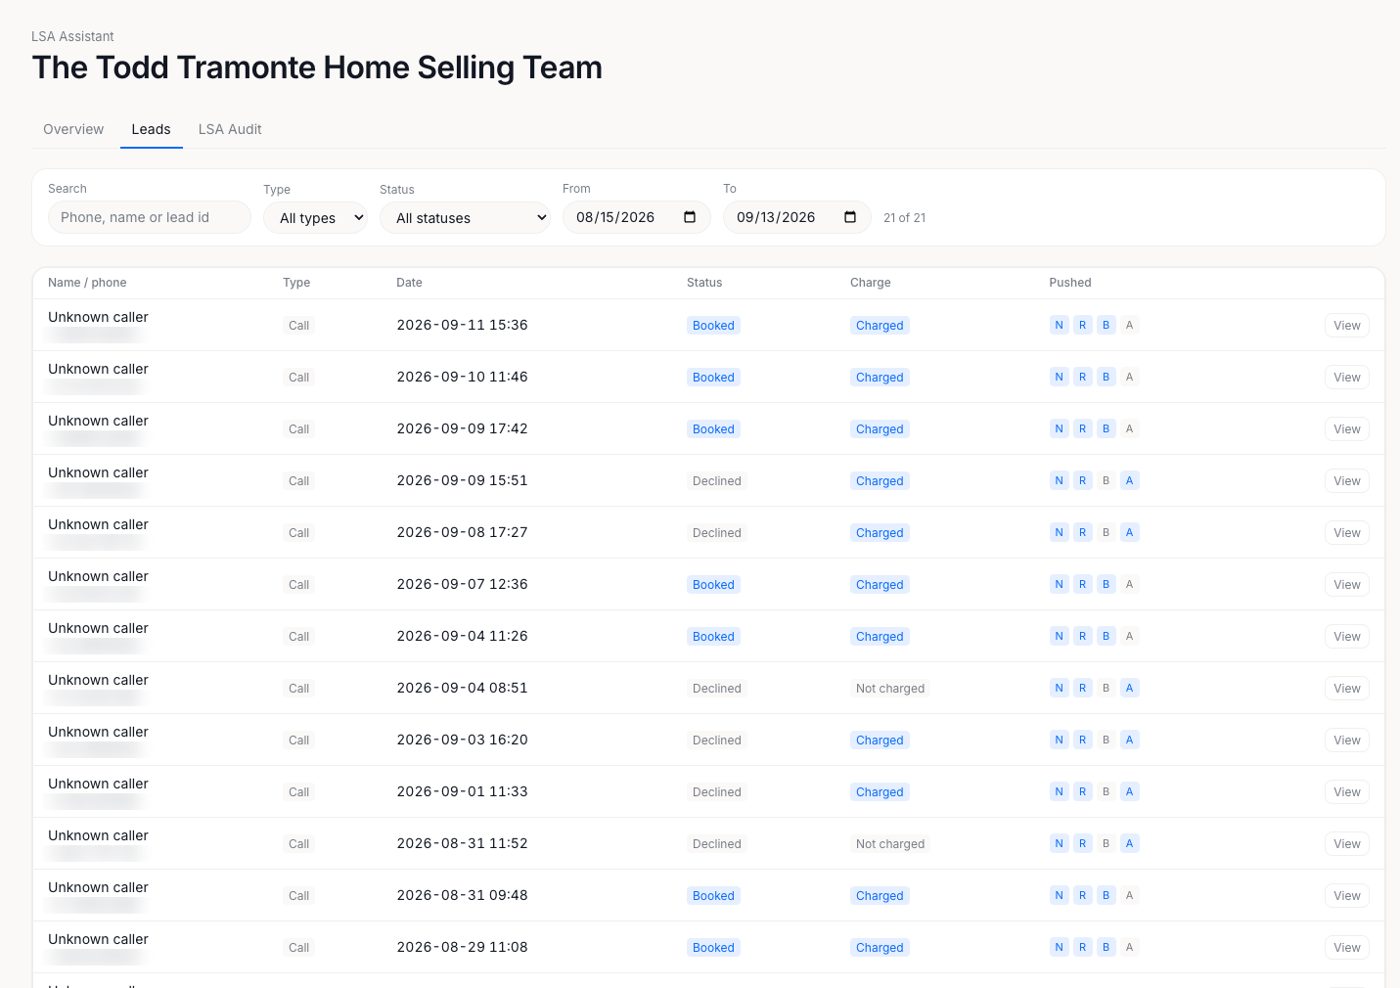Screen dimensions: 1400x988
Task: Switch to the Overview tab
Action: [73, 129]
